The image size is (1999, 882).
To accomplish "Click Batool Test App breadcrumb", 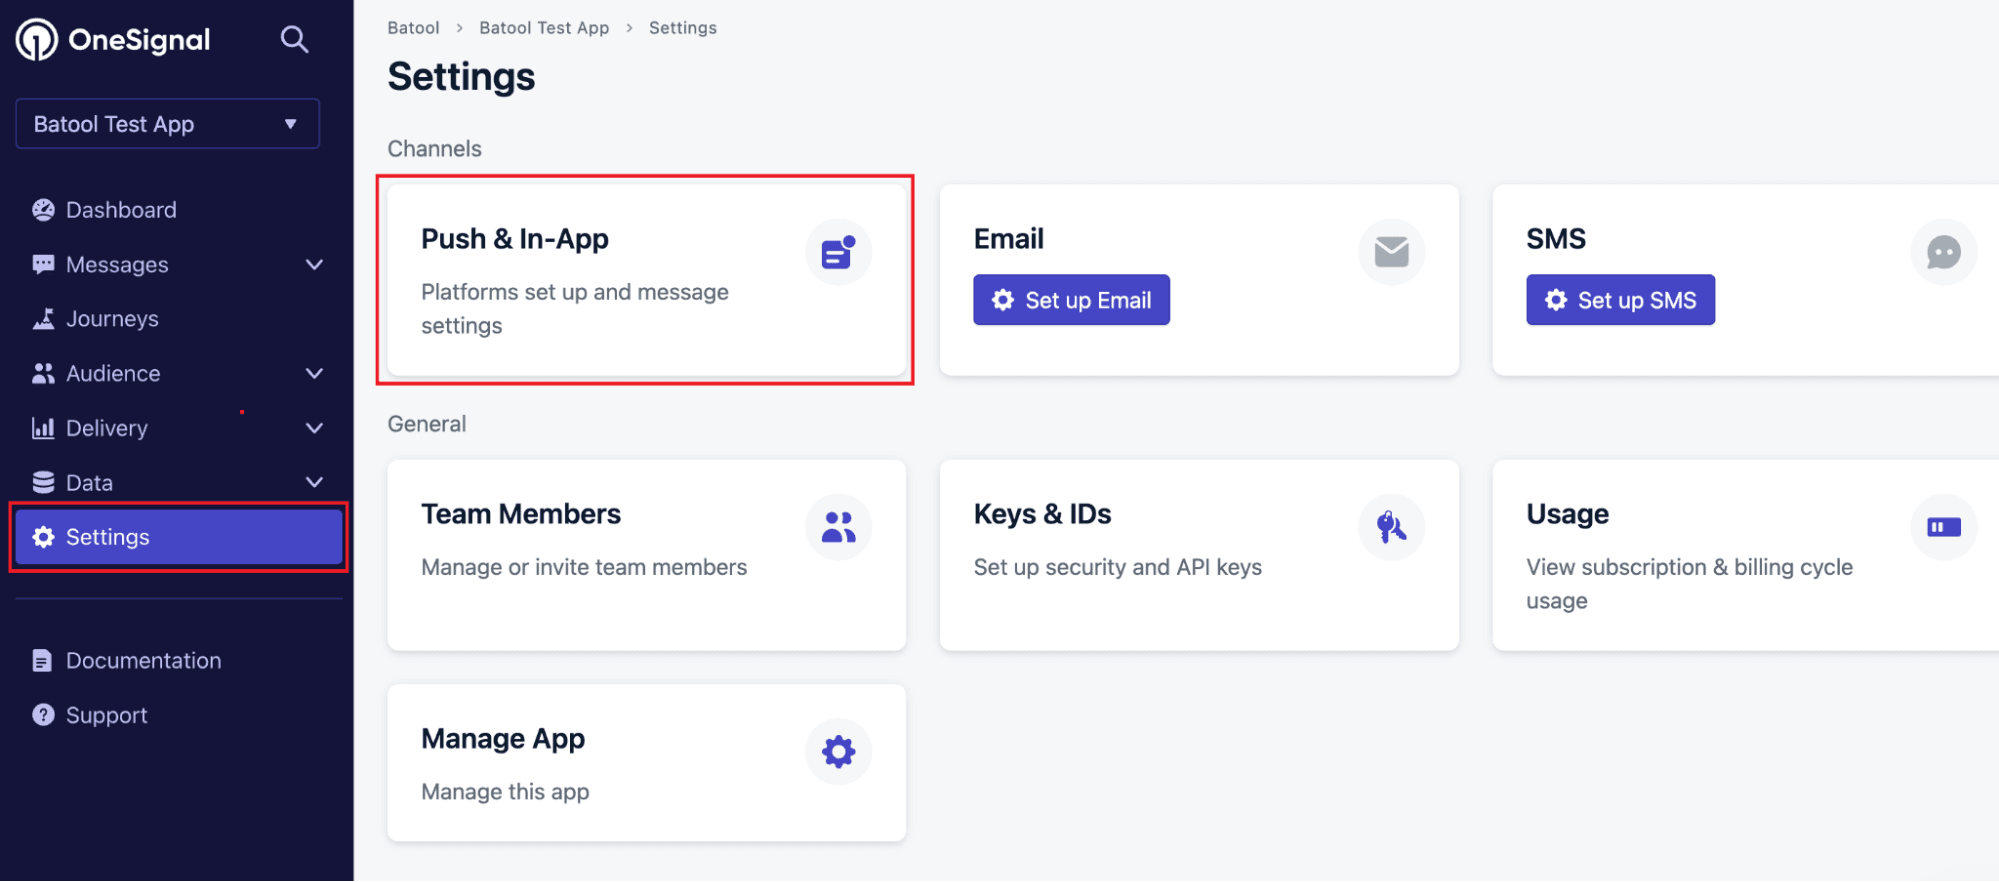I will (x=544, y=28).
